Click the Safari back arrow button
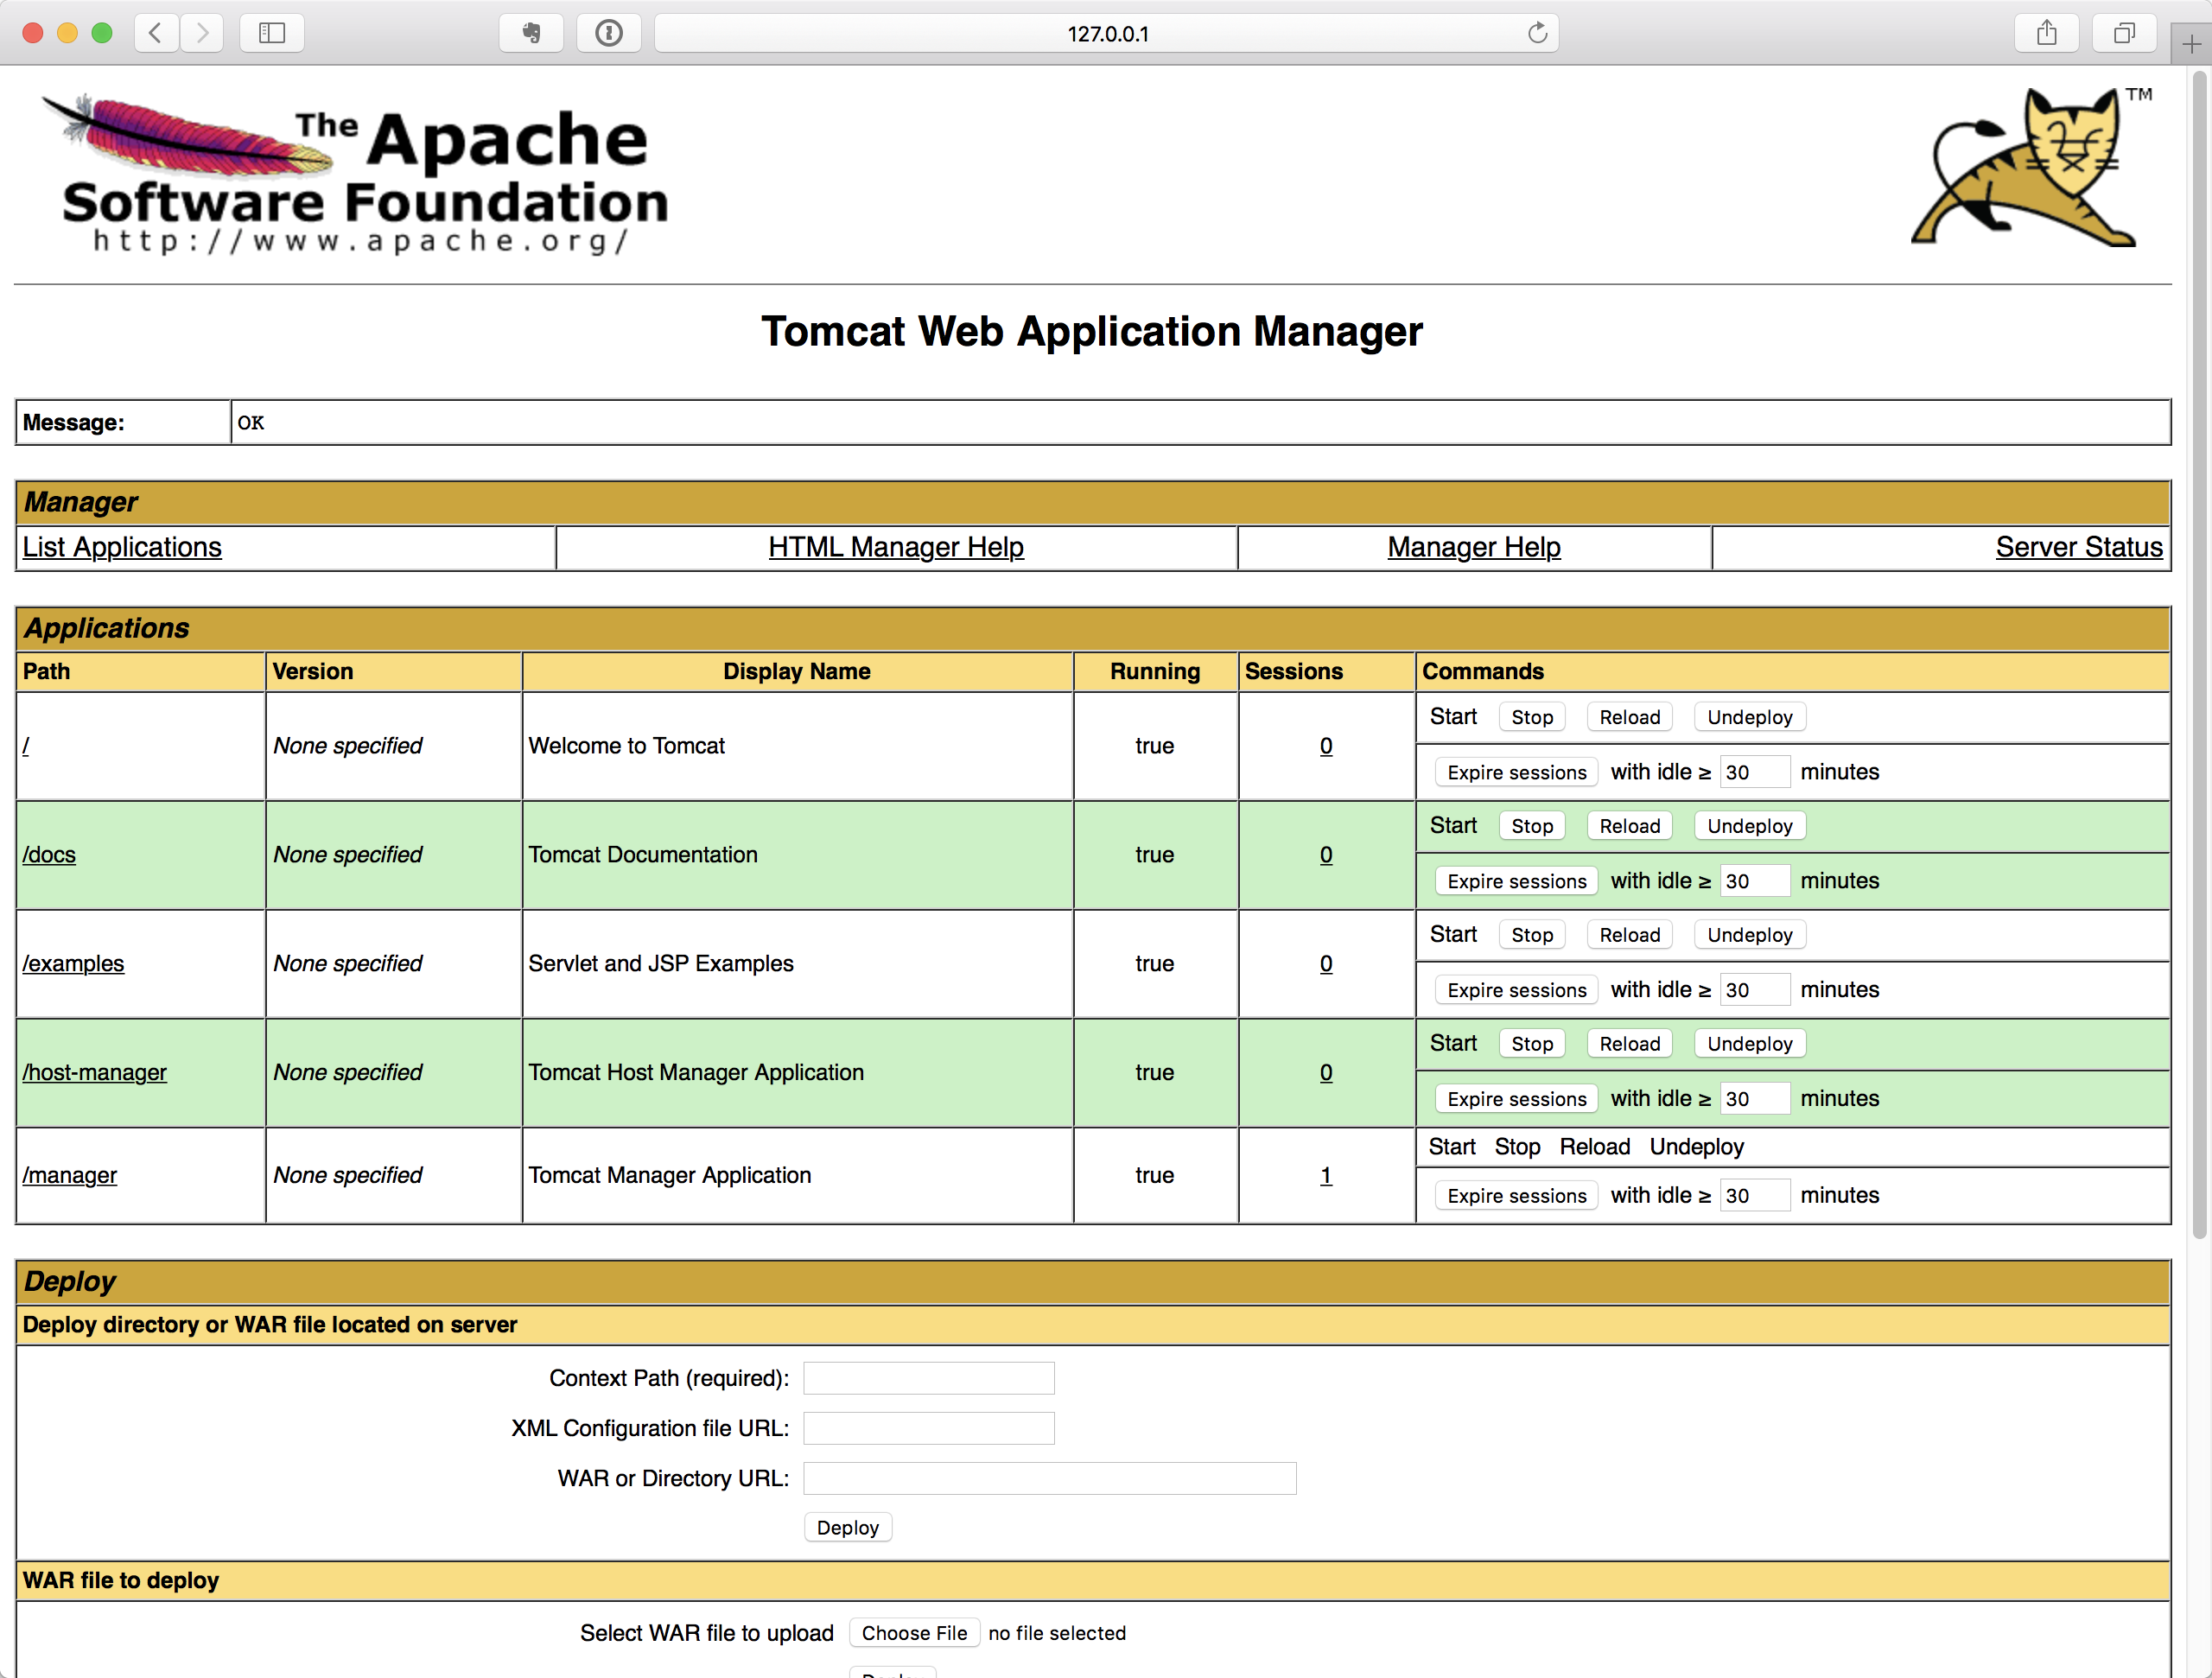This screenshot has height=1678, width=2212. pyautogui.click(x=156, y=33)
